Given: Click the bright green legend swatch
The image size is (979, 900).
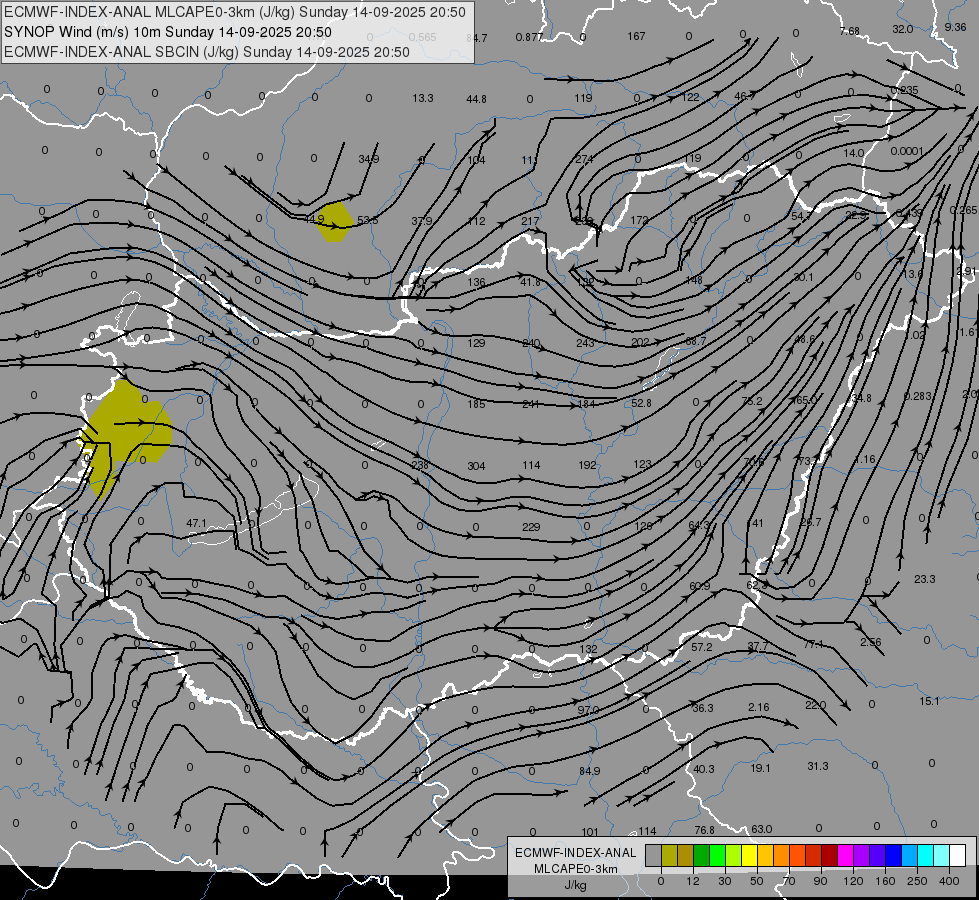Looking at the screenshot, I should click(x=718, y=855).
